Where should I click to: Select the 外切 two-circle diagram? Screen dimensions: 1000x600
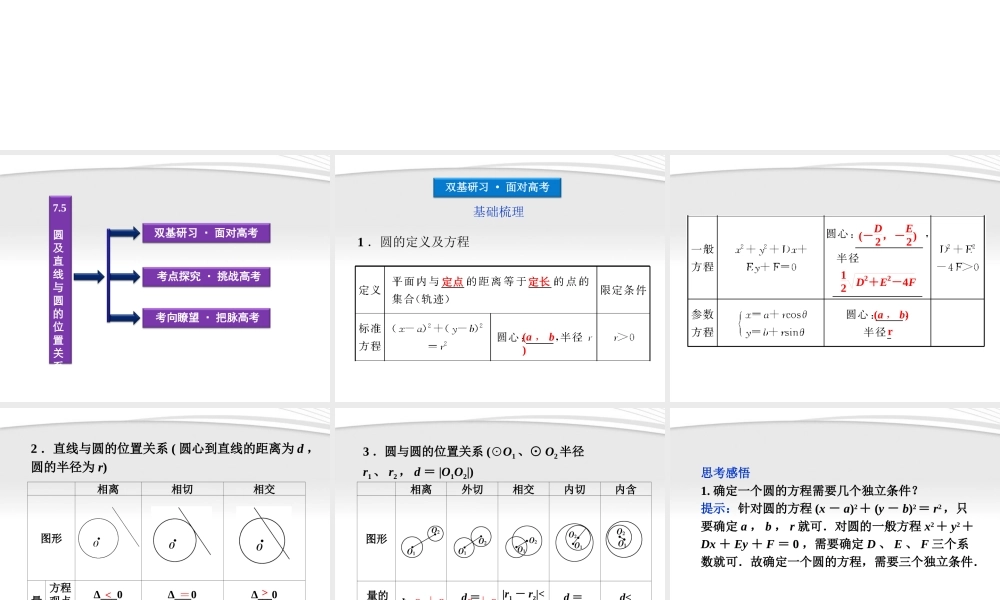click(x=473, y=541)
